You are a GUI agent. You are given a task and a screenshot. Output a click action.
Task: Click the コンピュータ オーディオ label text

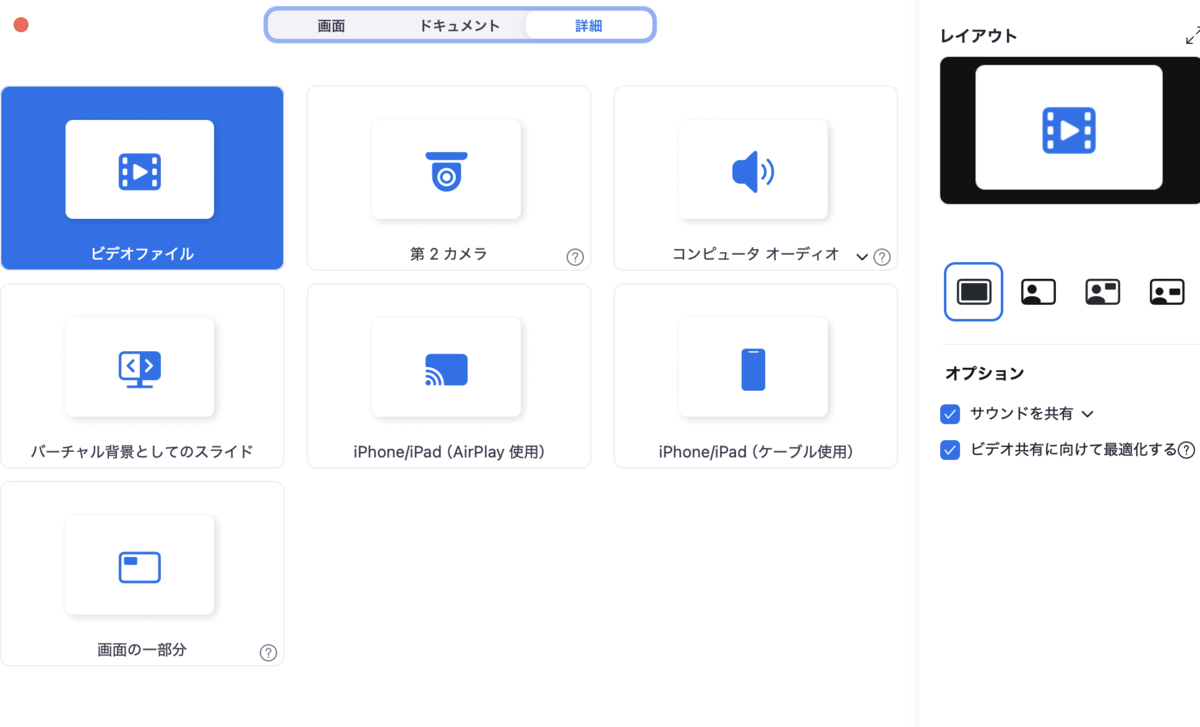pos(756,254)
